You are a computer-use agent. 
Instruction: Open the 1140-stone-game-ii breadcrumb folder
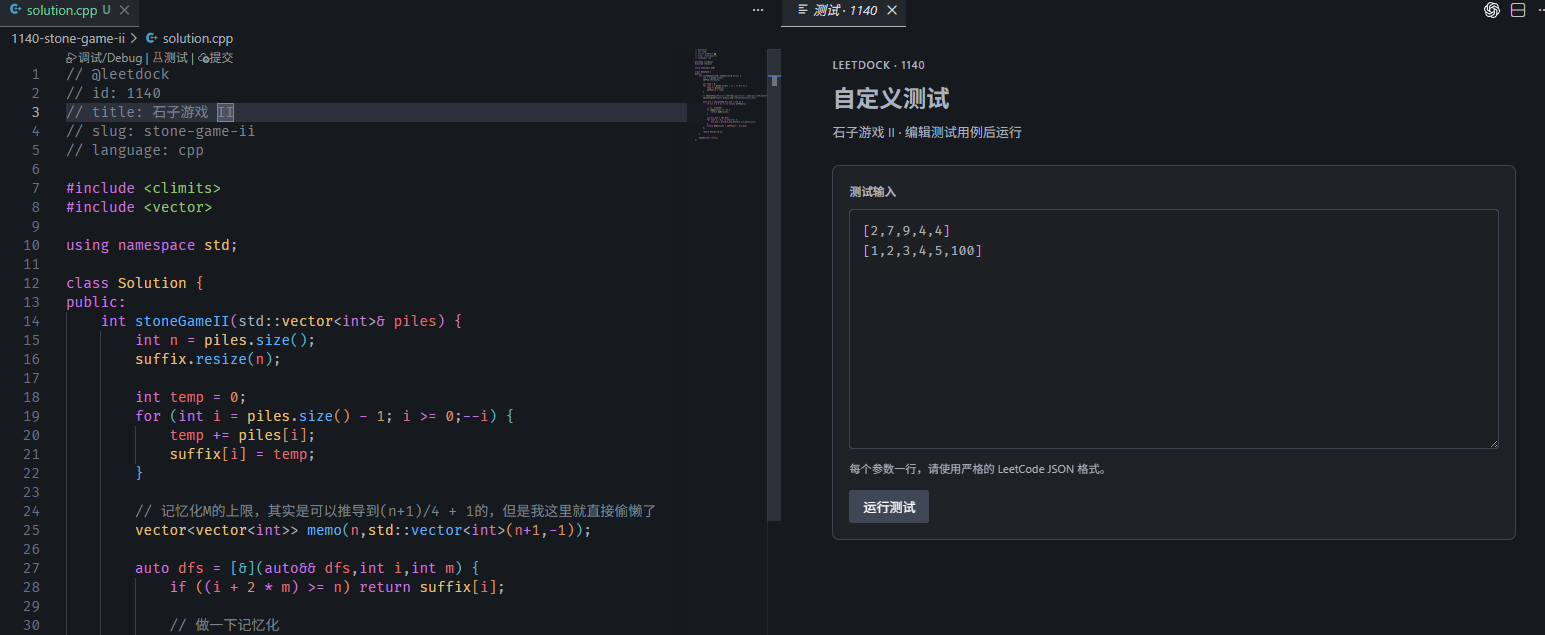tap(68, 39)
